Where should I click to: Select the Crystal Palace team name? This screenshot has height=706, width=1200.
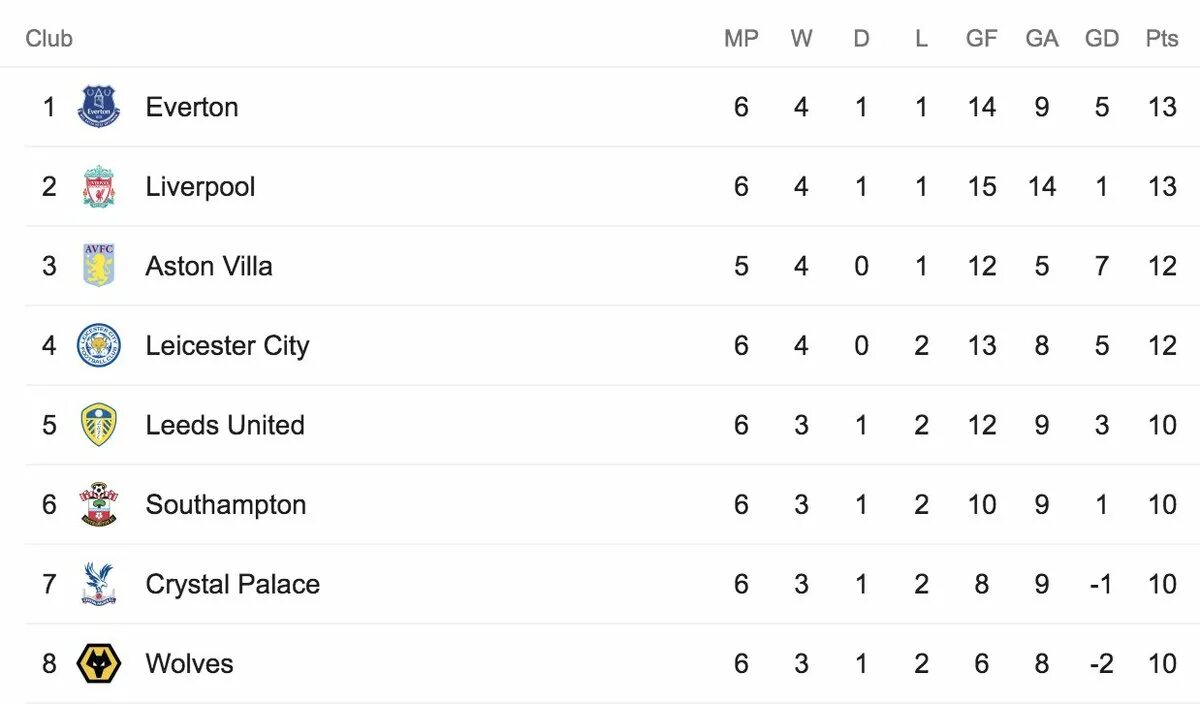[x=233, y=584]
